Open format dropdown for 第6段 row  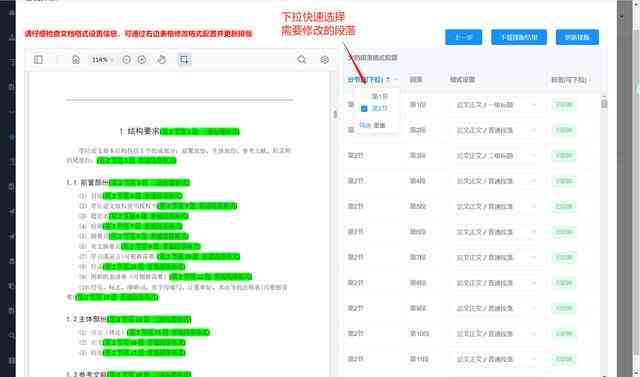(495, 232)
